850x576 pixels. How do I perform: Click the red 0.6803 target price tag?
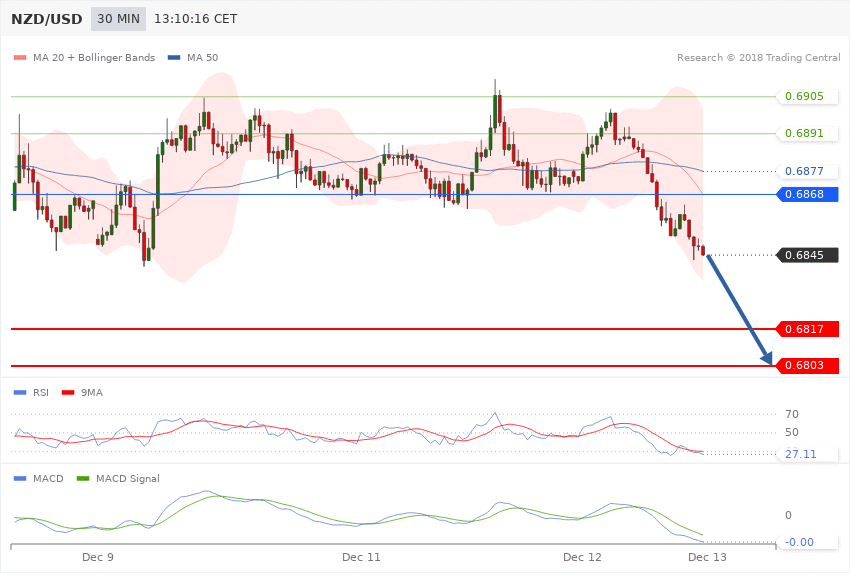click(808, 366)
